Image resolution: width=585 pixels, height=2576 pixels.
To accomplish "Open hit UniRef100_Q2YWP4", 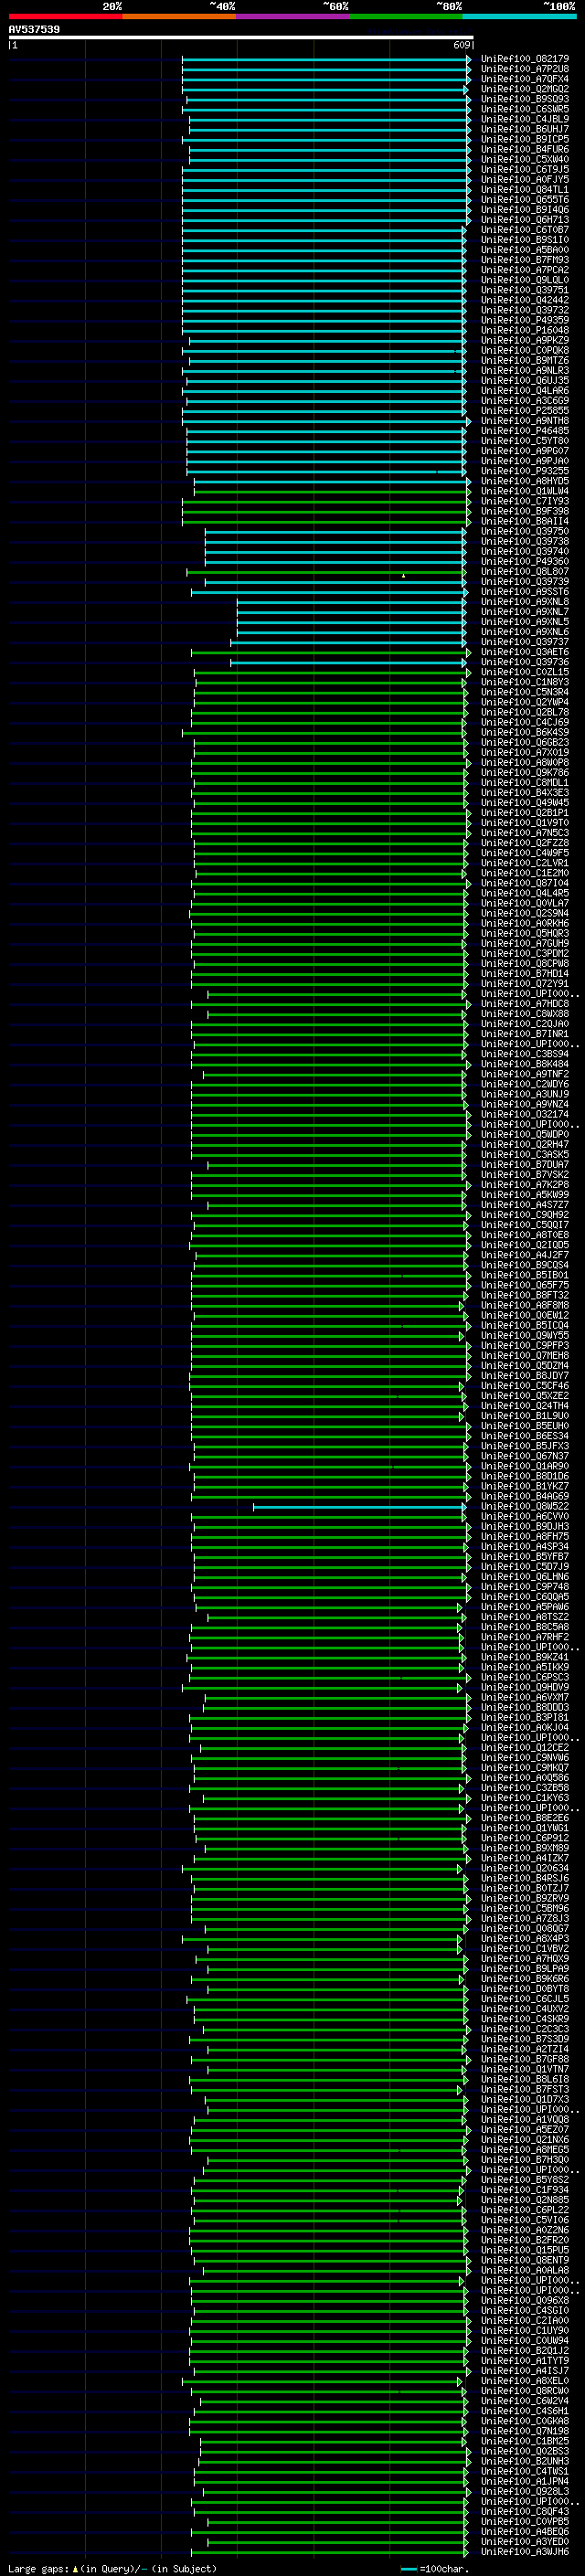I will coord(525,703).
